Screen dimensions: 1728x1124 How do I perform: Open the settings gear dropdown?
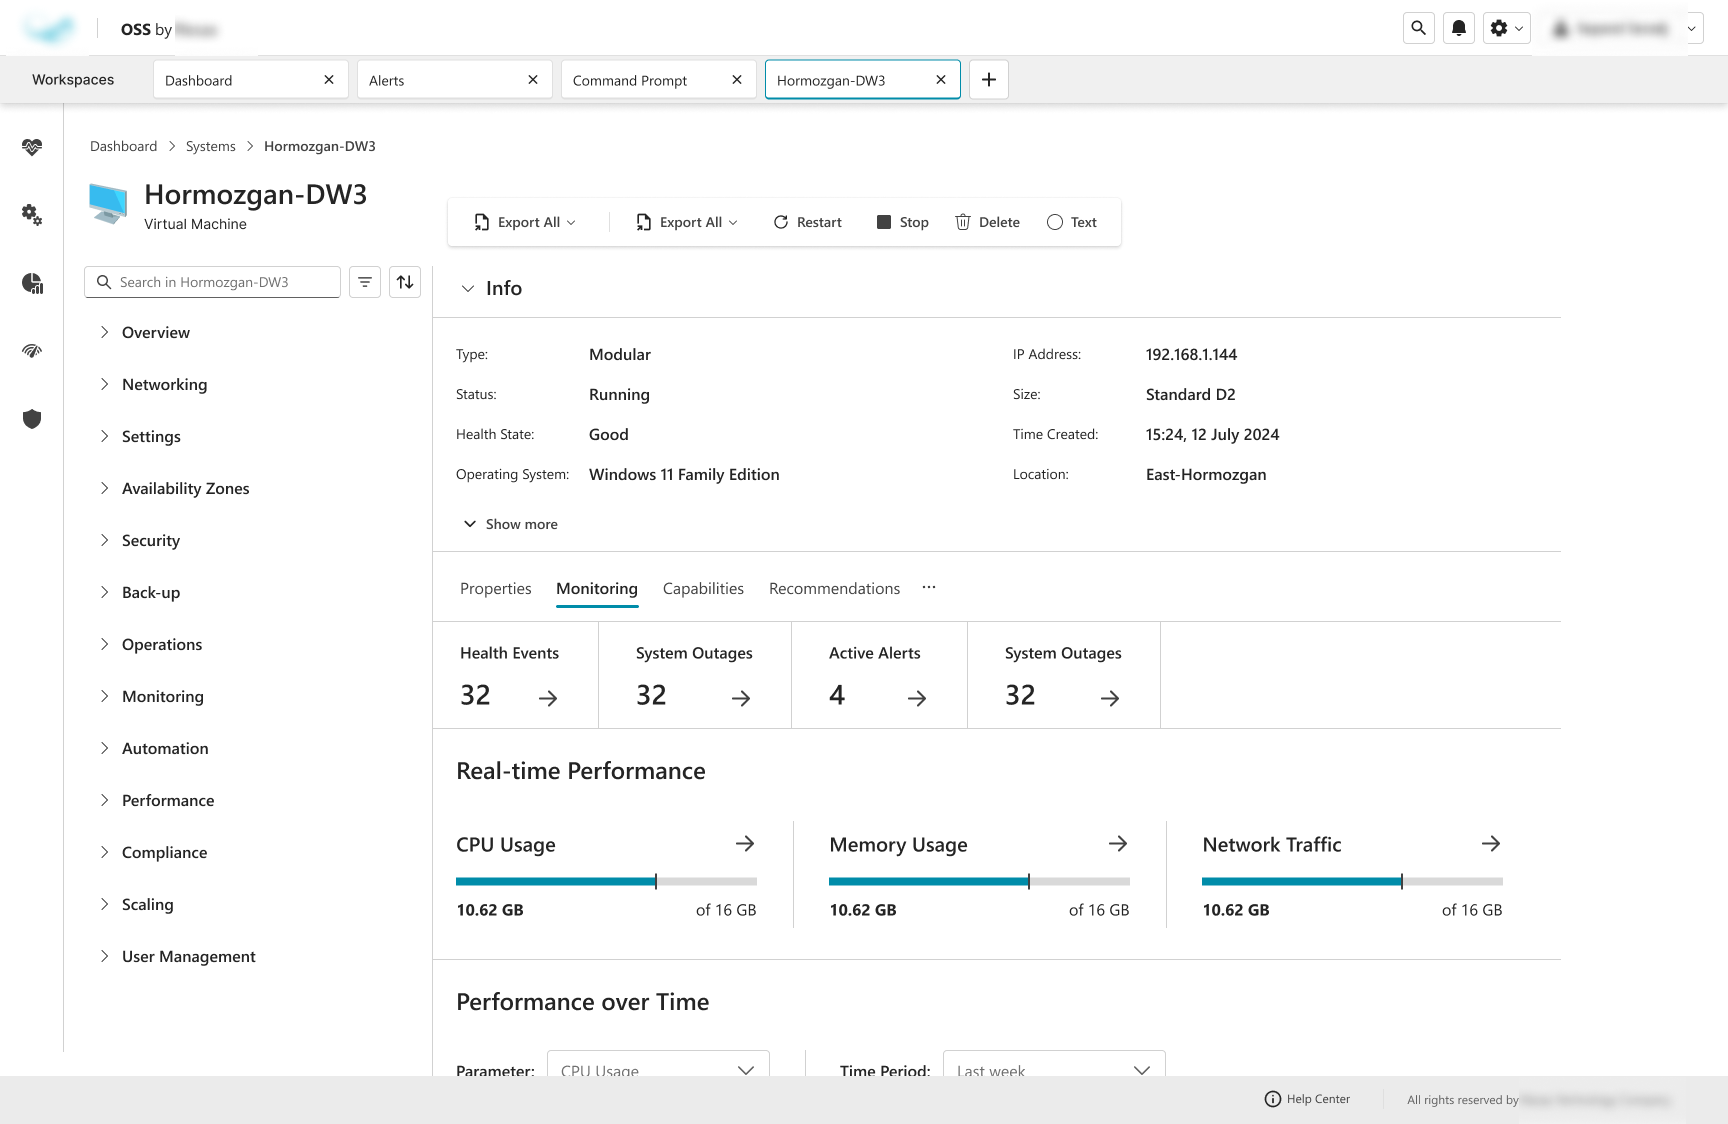1506,29
